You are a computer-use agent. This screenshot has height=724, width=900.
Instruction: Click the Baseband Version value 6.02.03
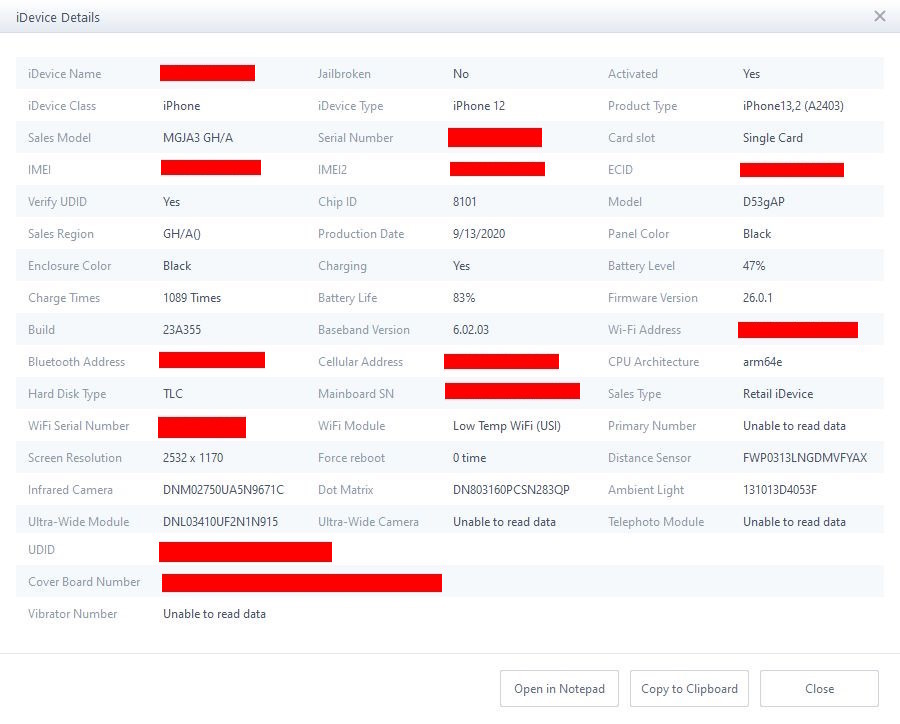coord(471,330)
